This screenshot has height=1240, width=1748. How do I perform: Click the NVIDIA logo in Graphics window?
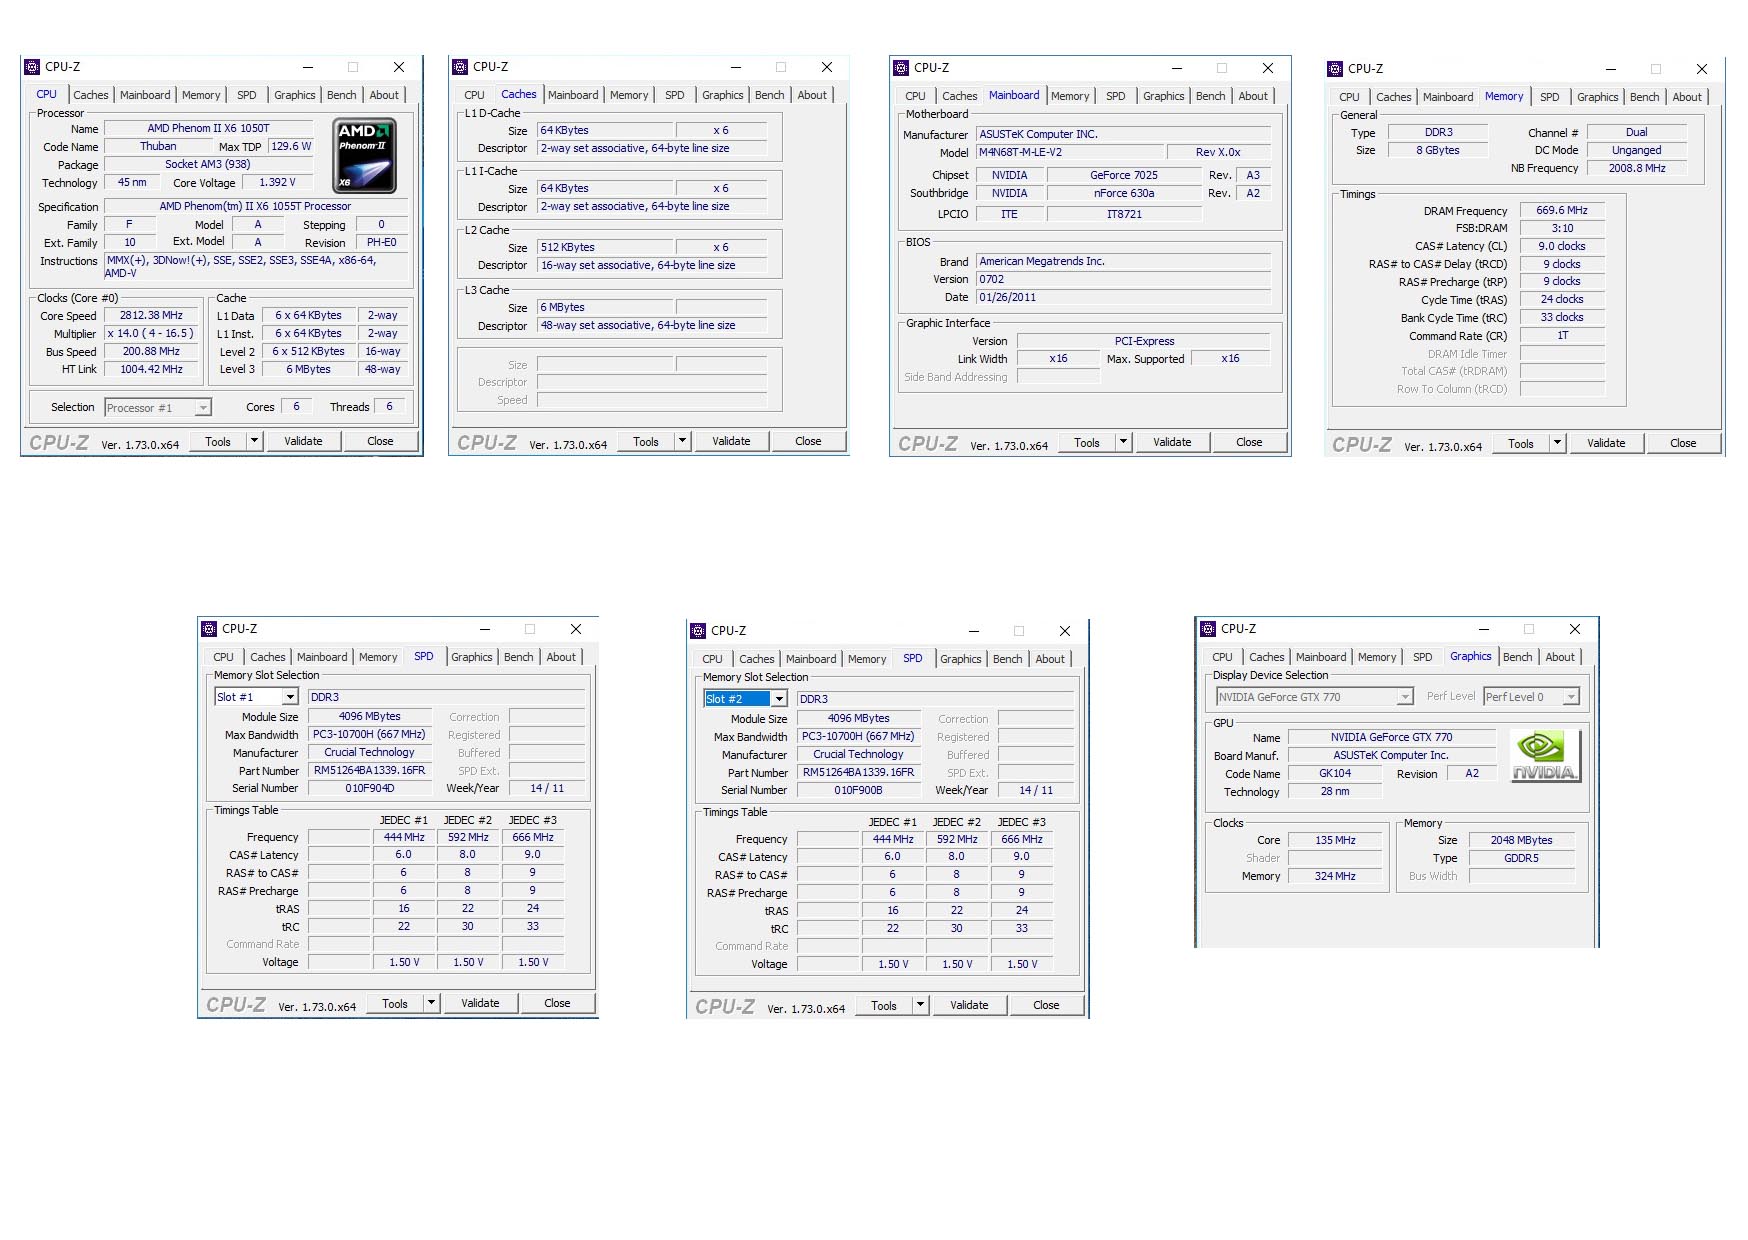click(x=1545, y=756)
